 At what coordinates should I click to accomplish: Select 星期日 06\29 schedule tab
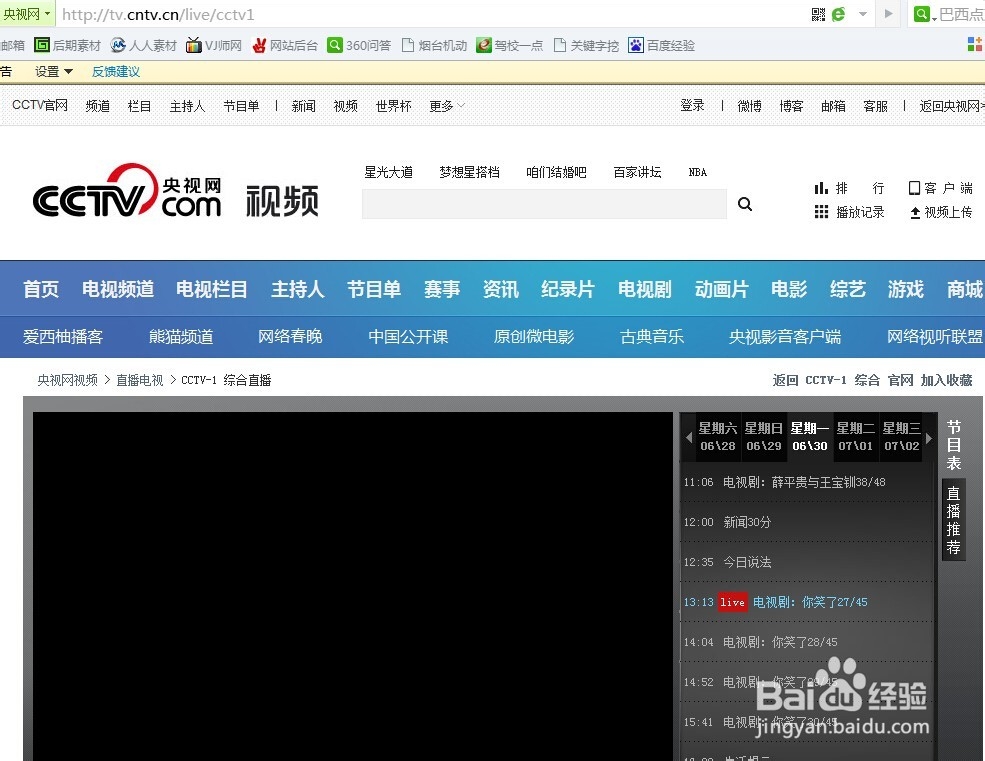[x=764, y=437]
